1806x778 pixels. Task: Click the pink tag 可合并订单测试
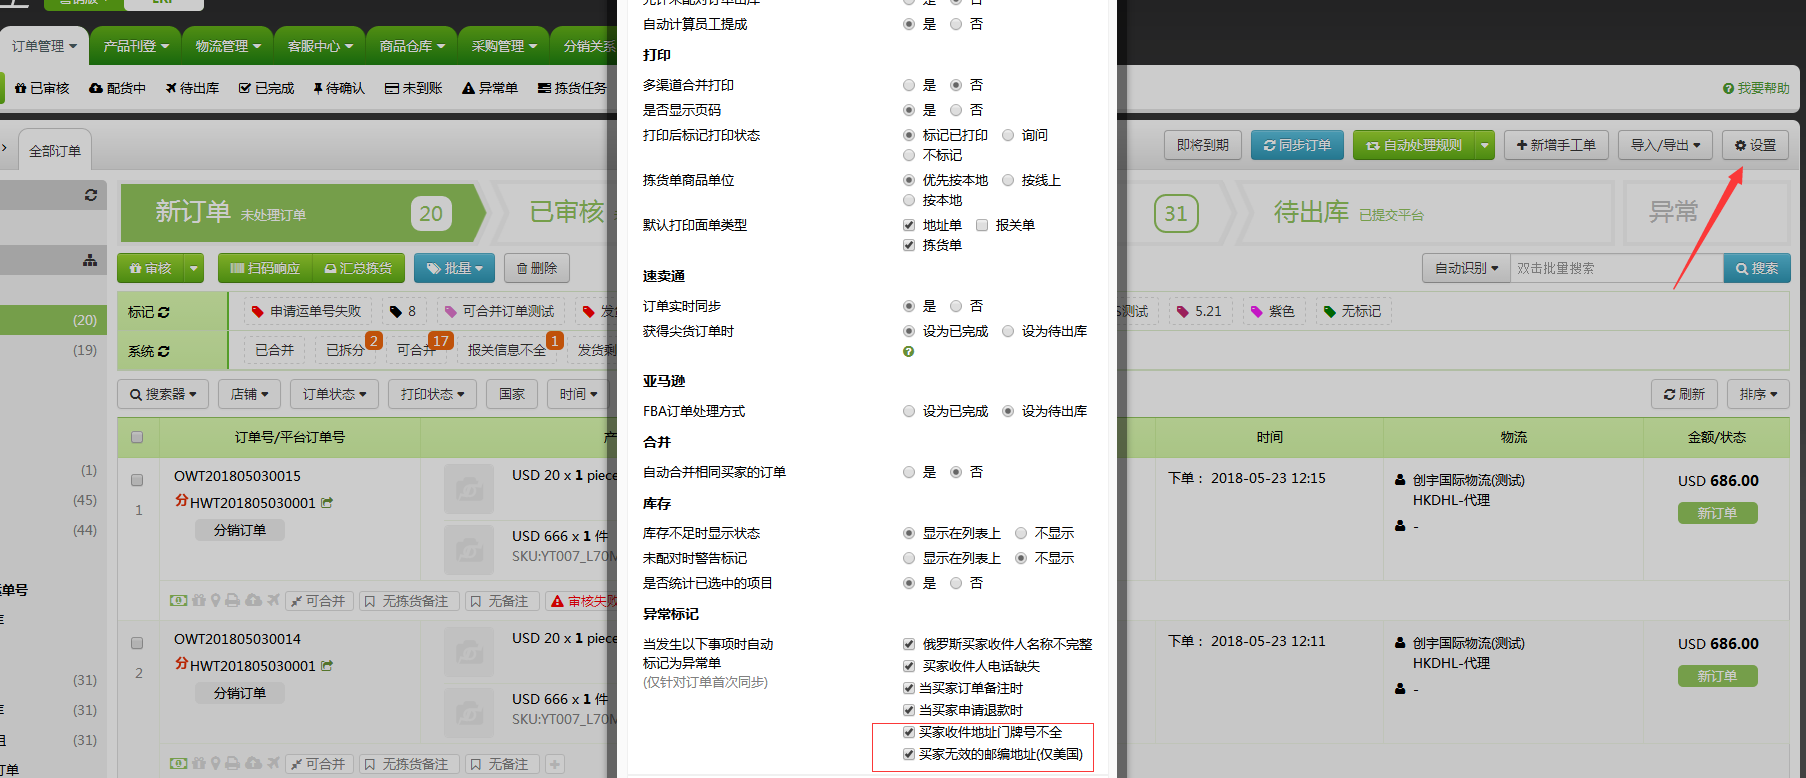coord(499,311)
